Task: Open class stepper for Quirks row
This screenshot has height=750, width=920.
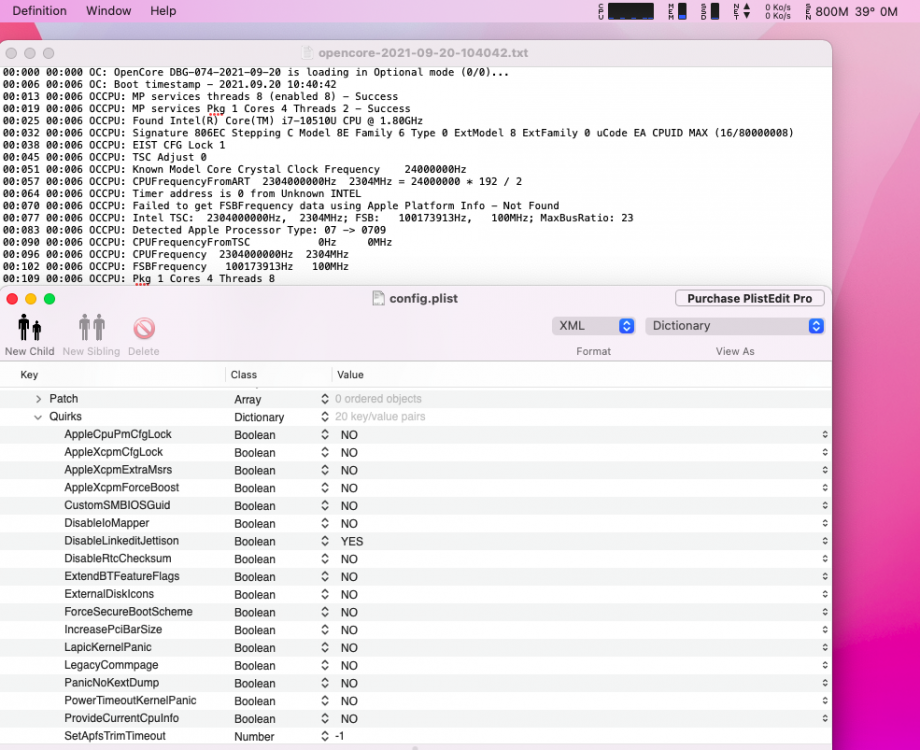Action: click(324, 417)
